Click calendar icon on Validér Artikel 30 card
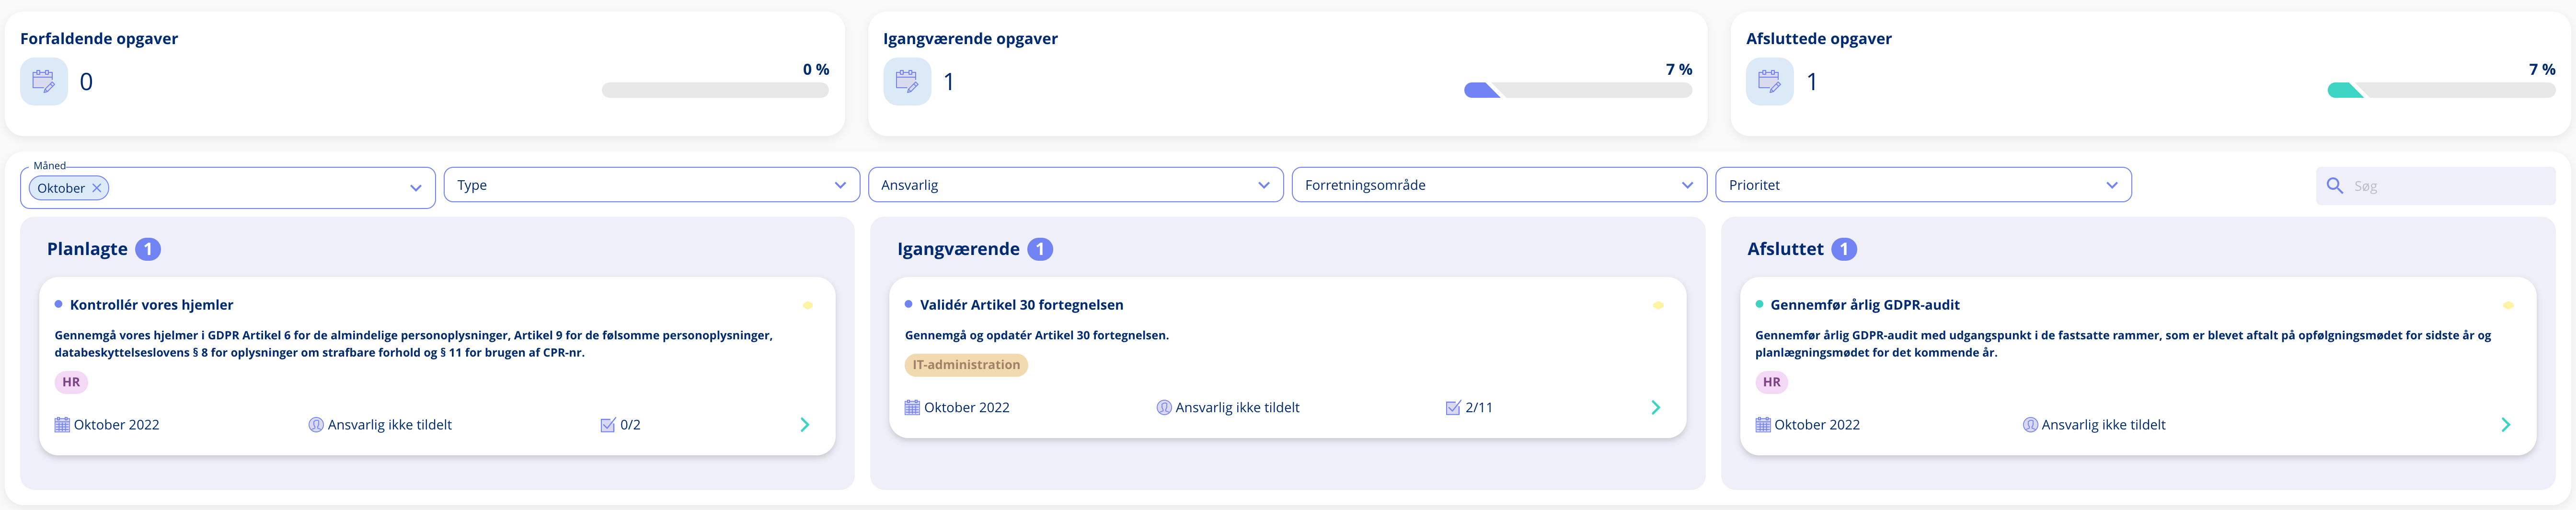 (x=912, y=408)
